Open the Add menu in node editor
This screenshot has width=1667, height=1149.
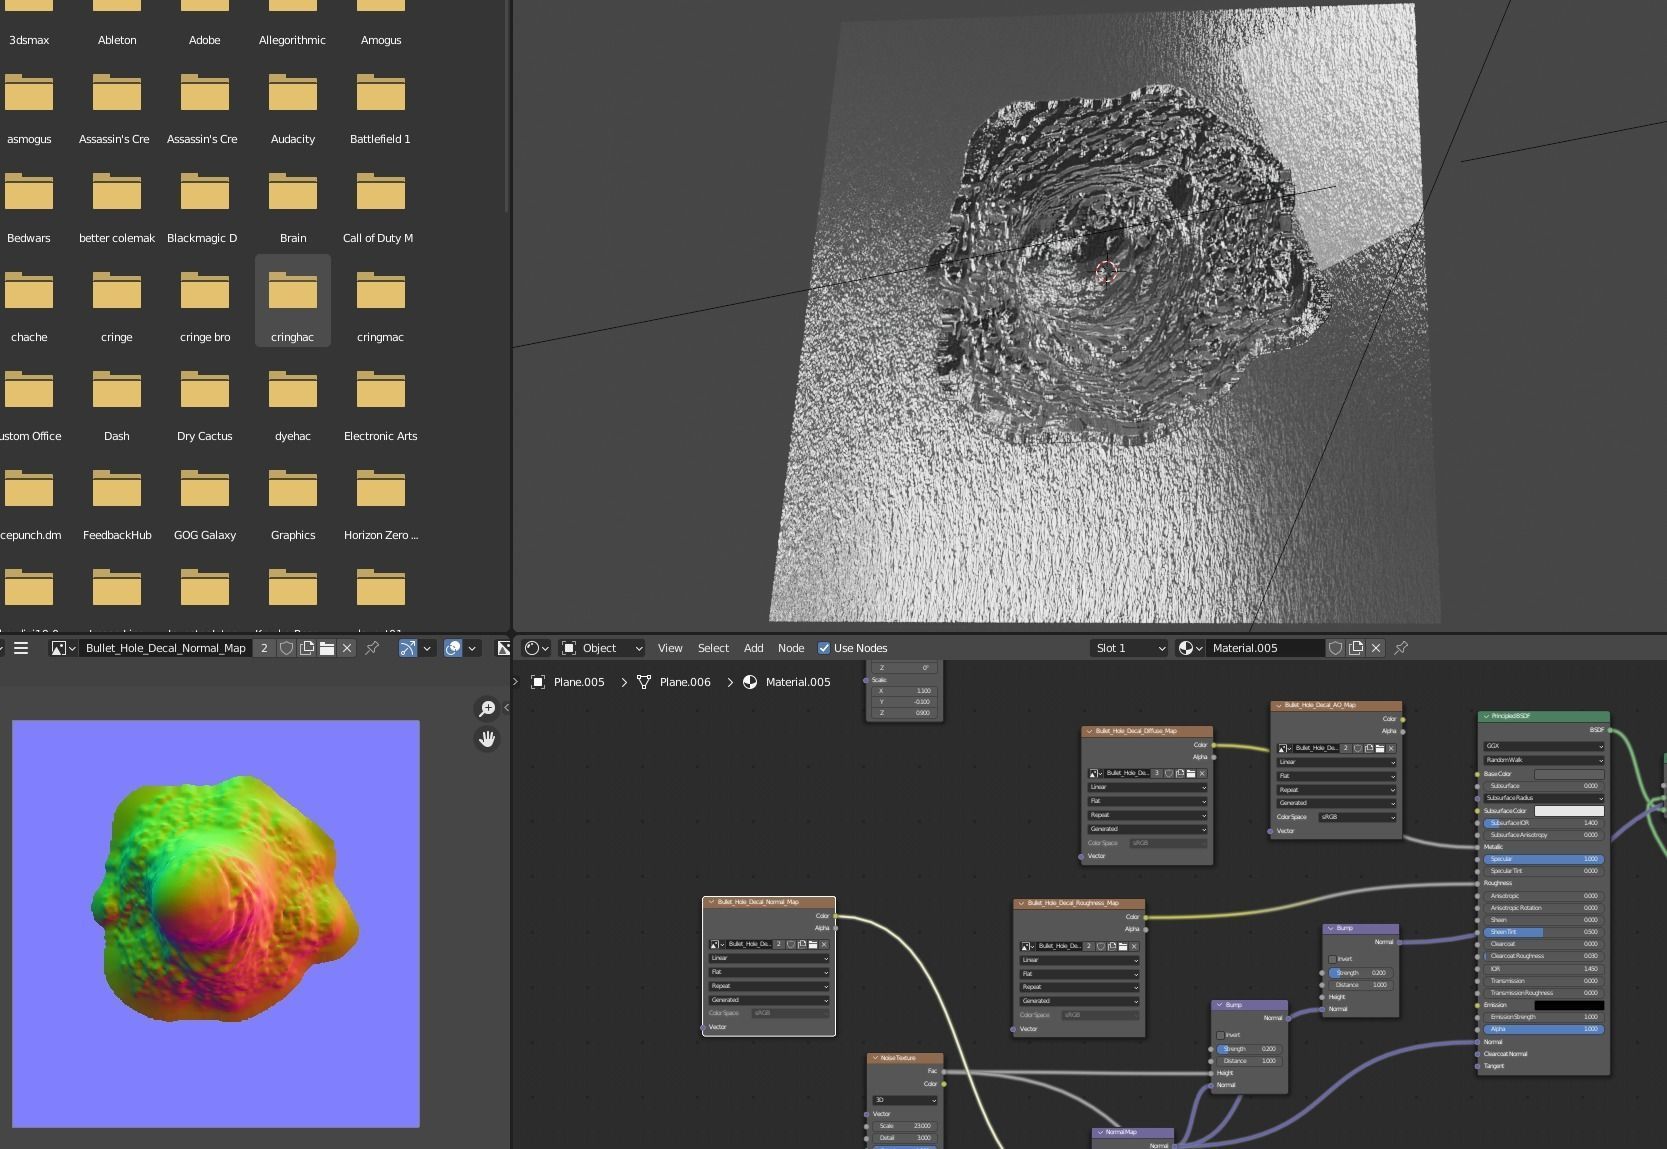[753, 648]
